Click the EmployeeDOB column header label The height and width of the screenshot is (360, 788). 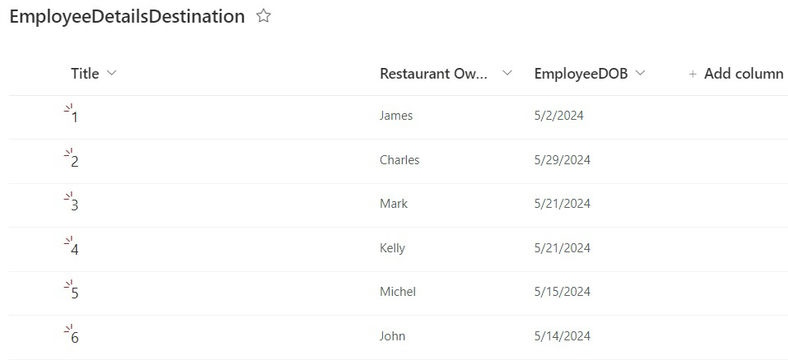coord(581,74)
